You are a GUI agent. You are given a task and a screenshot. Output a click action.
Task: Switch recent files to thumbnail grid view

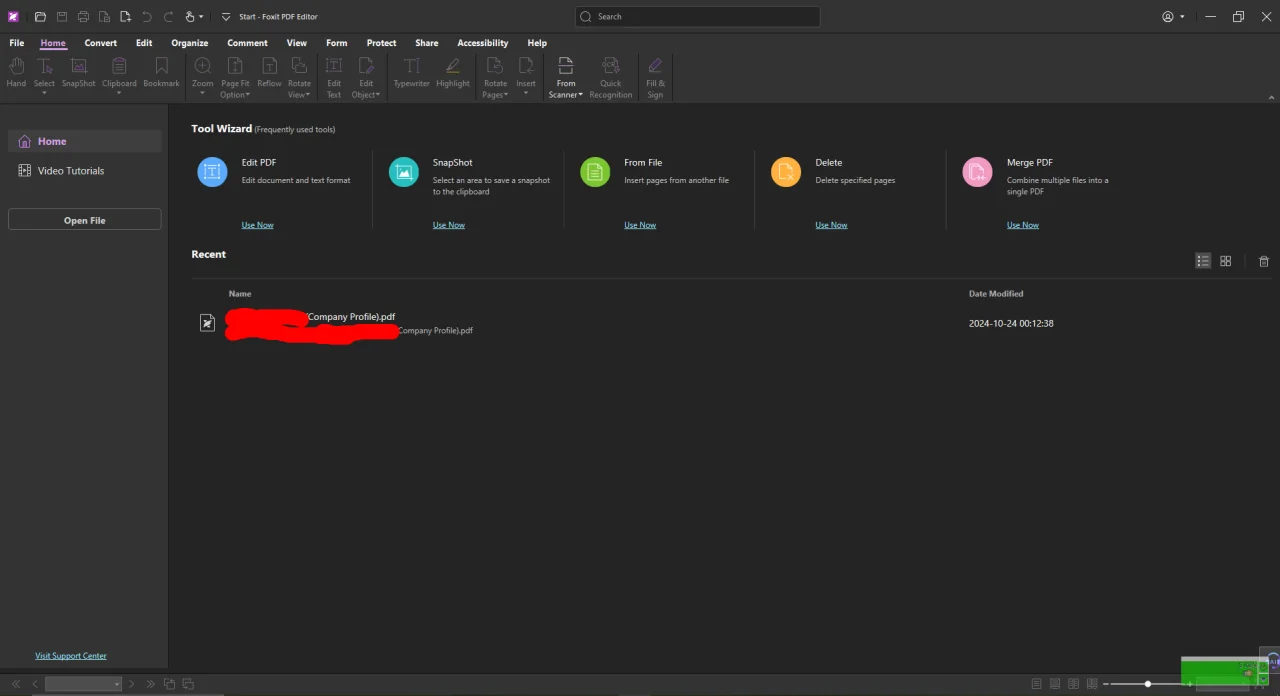tap(1226, 261)
